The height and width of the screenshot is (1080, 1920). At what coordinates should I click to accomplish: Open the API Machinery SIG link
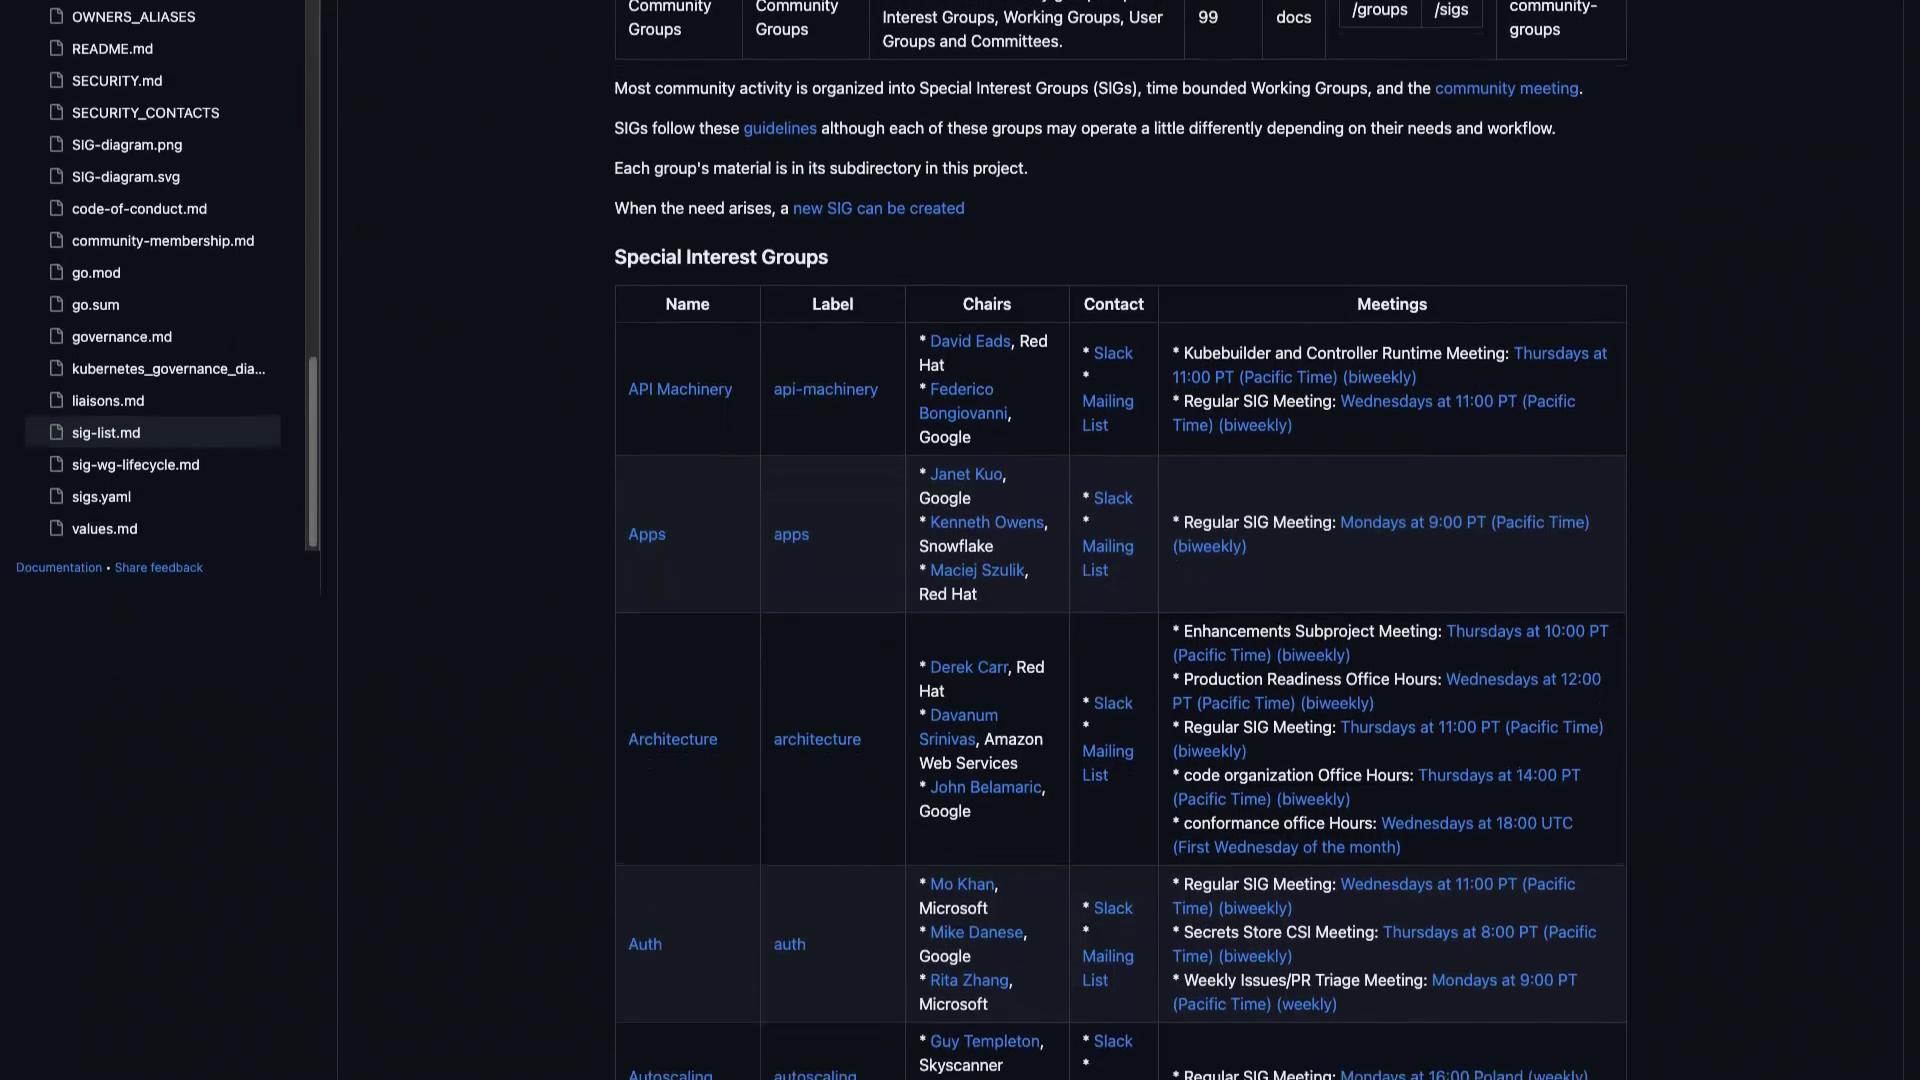coord(680,389)
